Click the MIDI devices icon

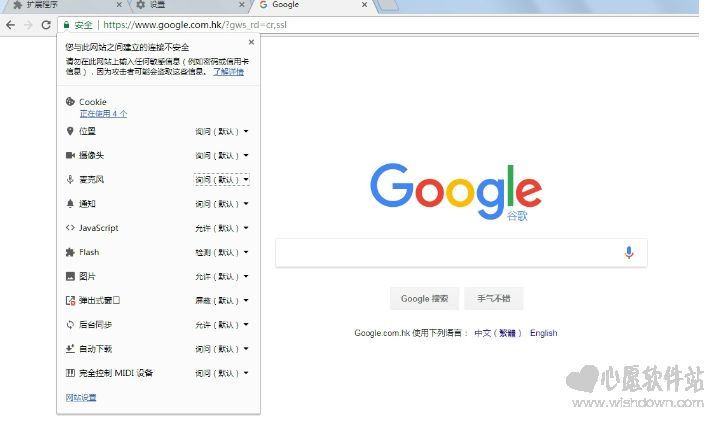70,373
